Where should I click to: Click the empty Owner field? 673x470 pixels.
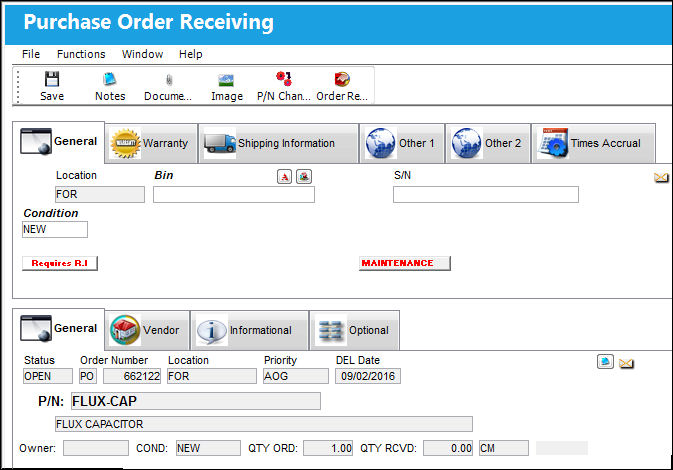[96, 448]
